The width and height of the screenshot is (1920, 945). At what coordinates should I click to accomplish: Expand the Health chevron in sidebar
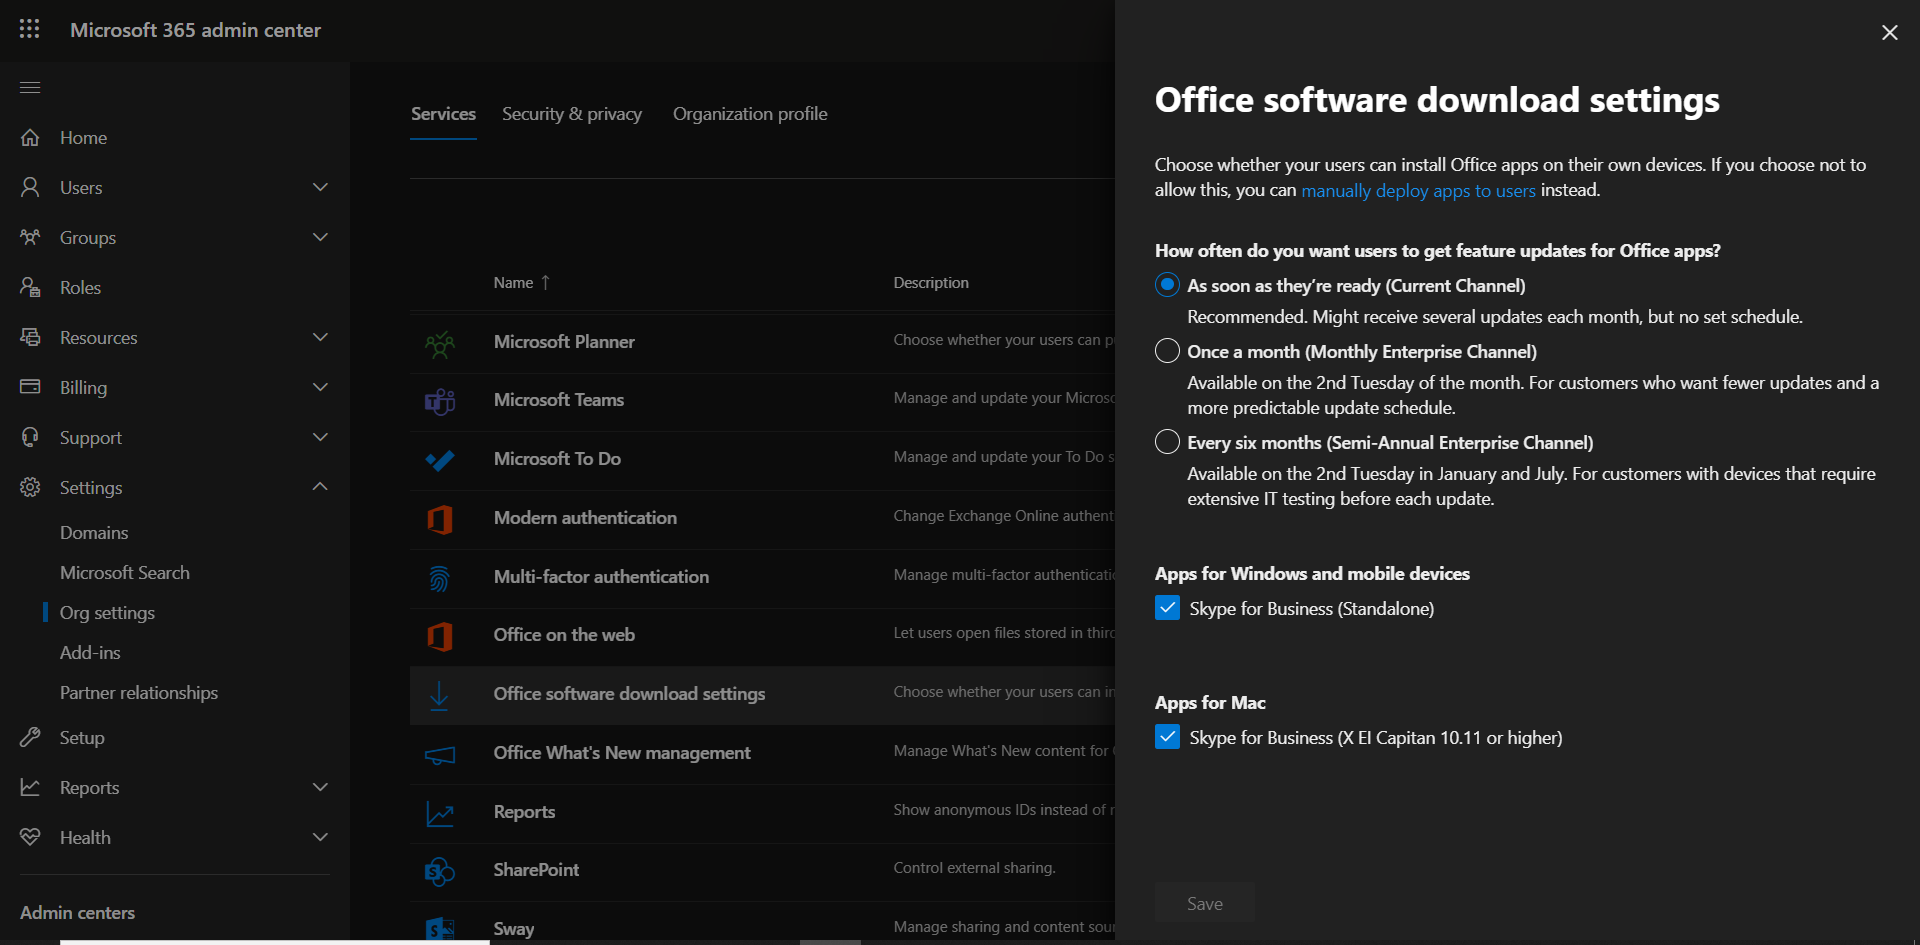coord(320,837)
